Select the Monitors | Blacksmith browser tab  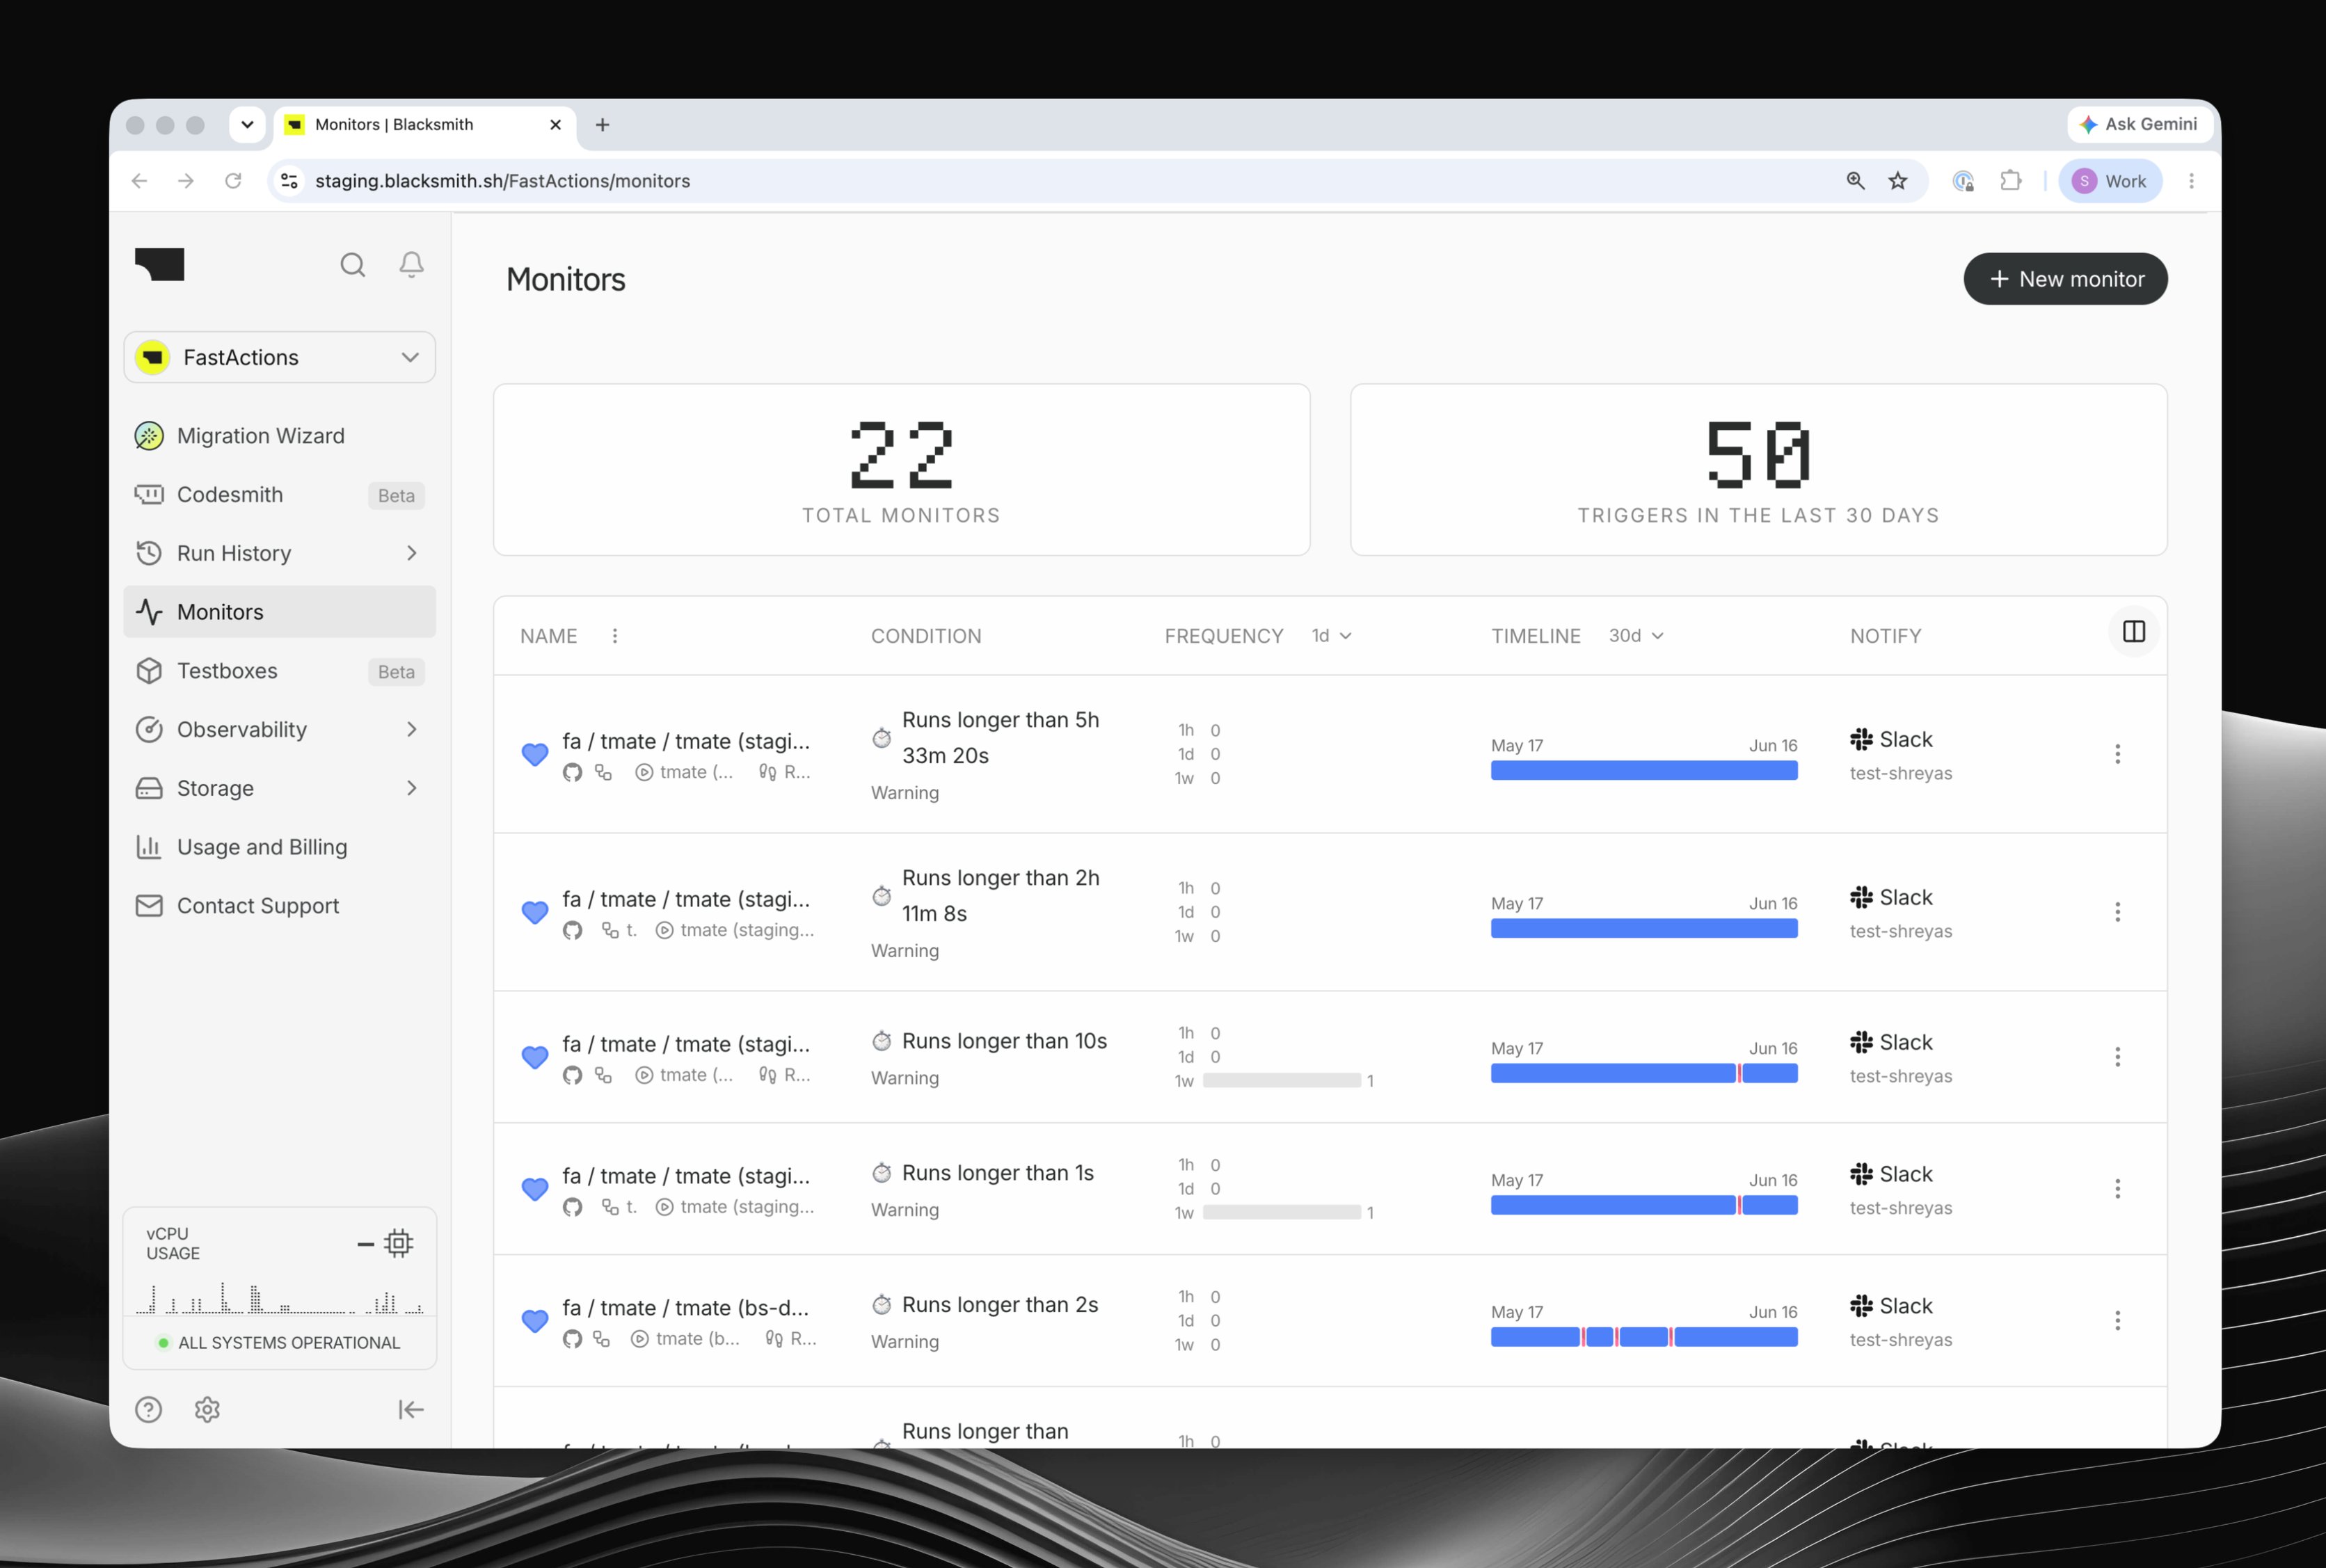tap(424, 125)
